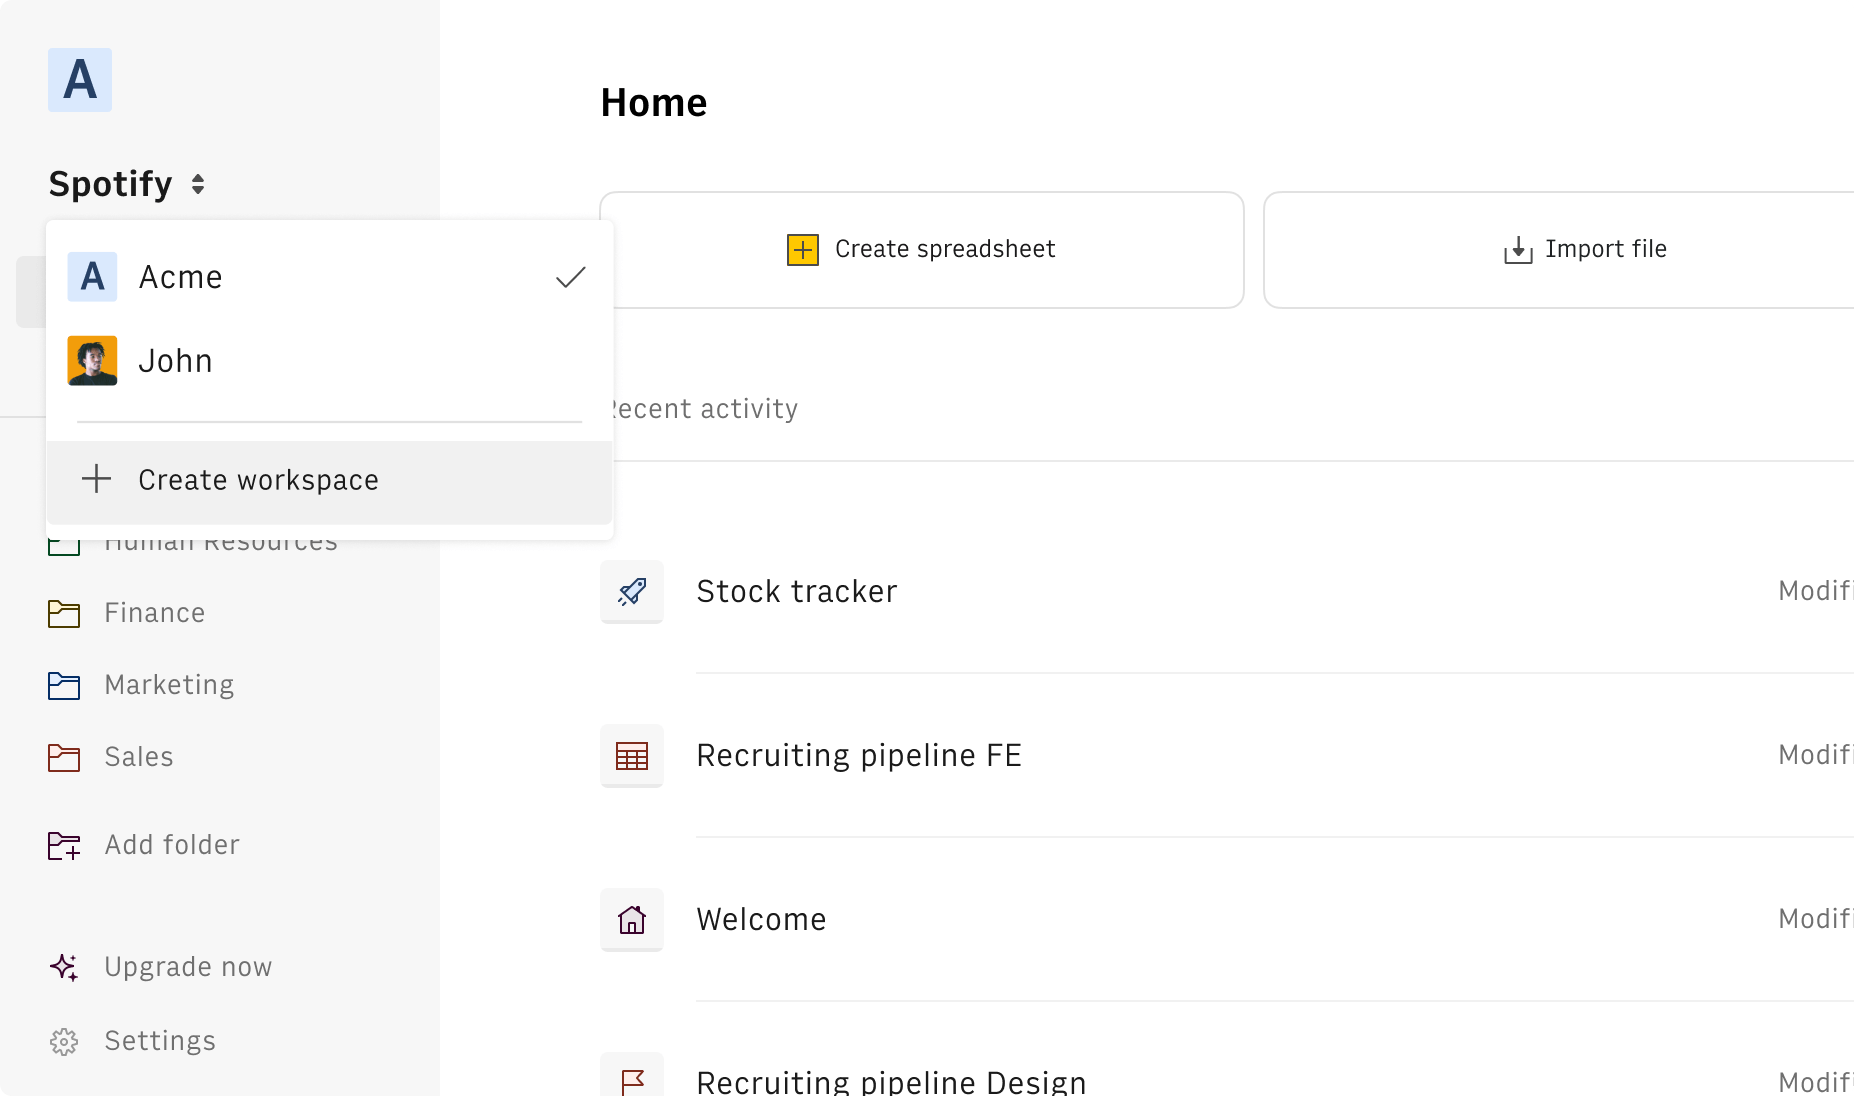This screenshot has width=1854, height=1096.
Task: Click the Add folder icon in sidebar
Action: pos(63,845)
